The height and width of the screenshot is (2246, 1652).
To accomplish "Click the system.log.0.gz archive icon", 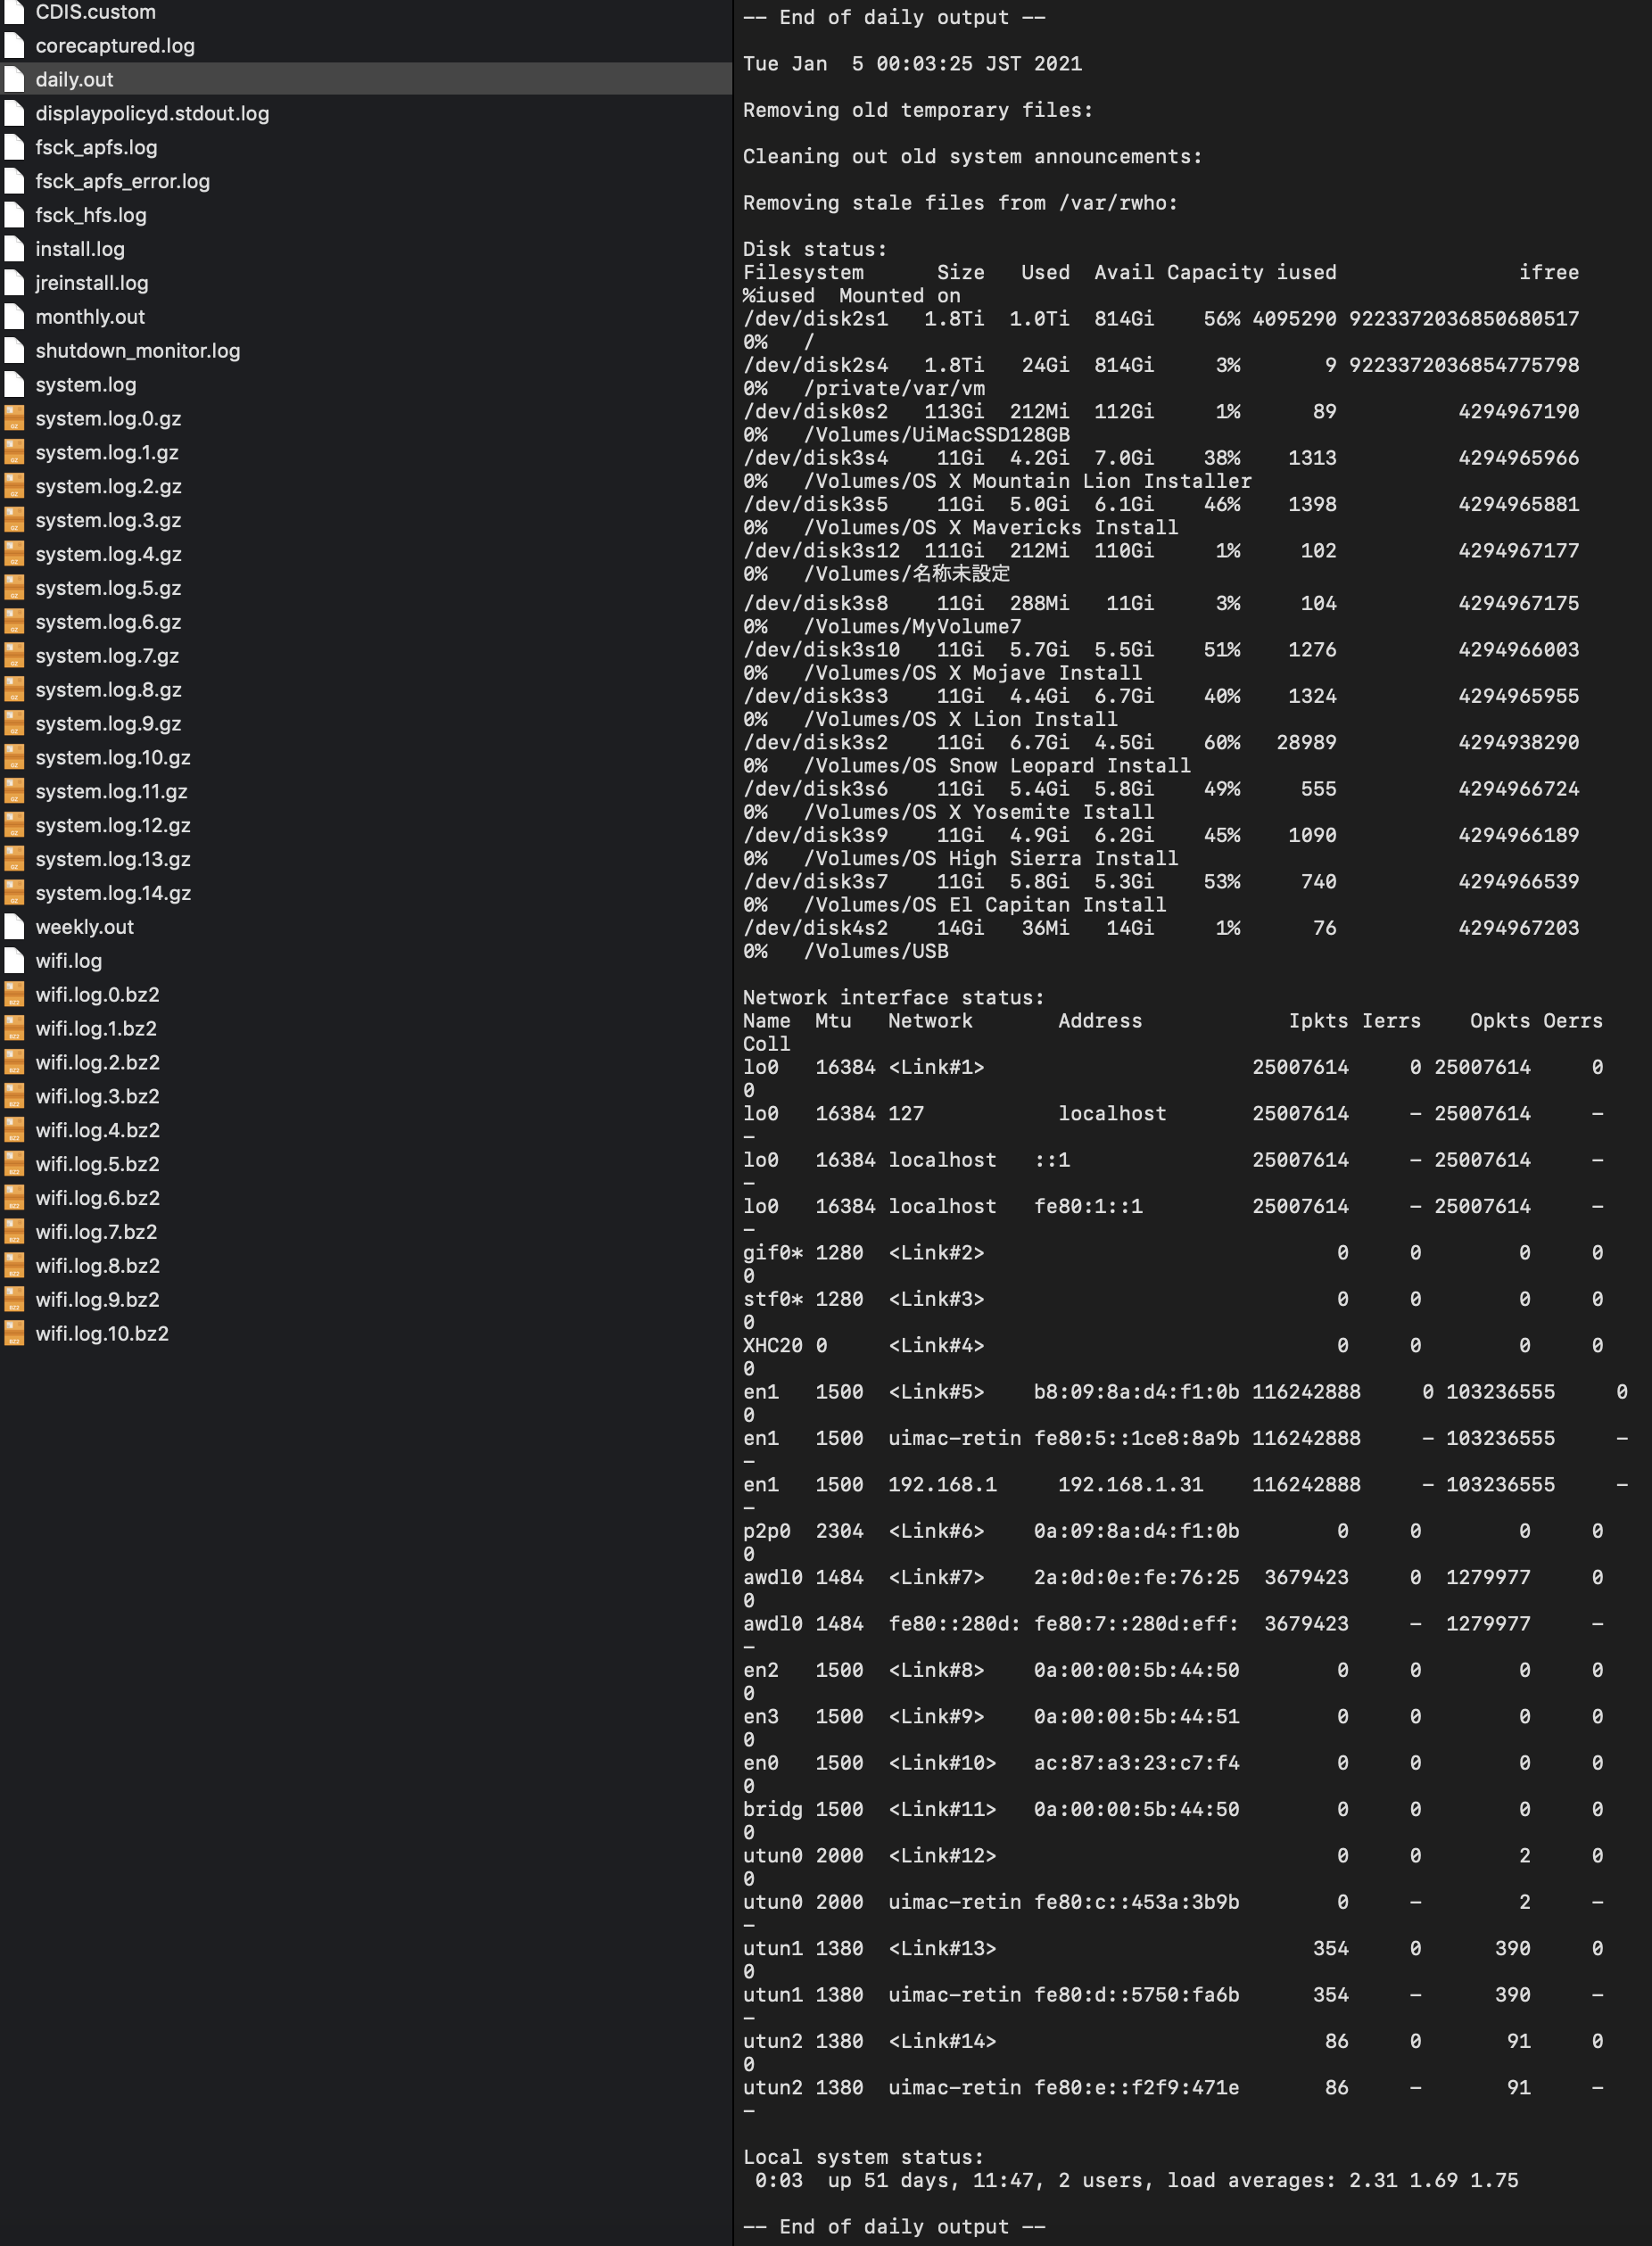I will tap(14, 418).
